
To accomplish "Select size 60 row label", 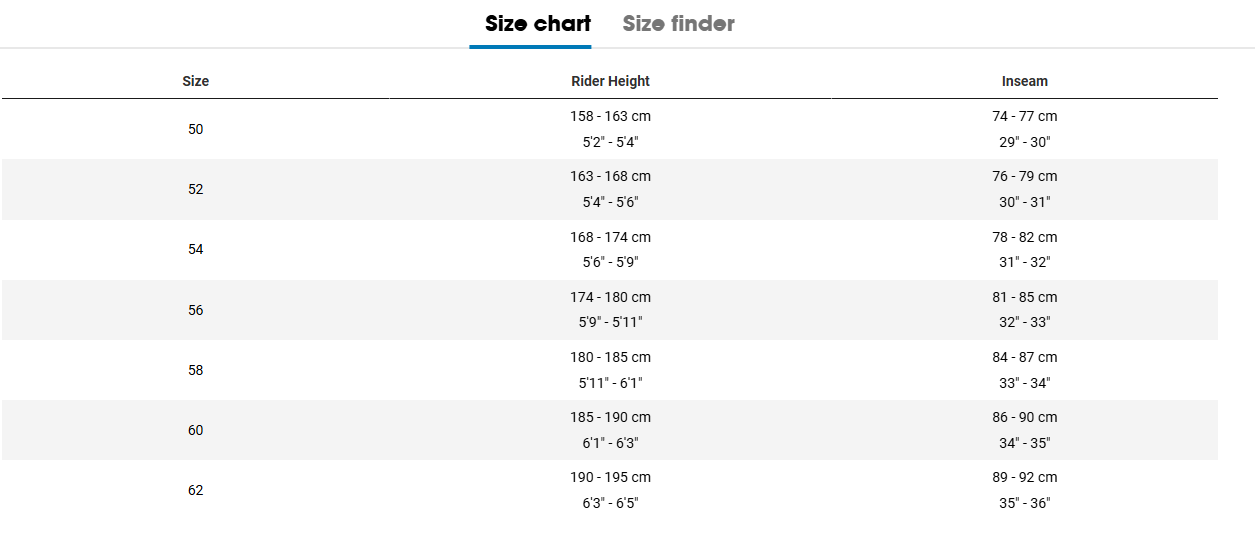I will 196,430.
